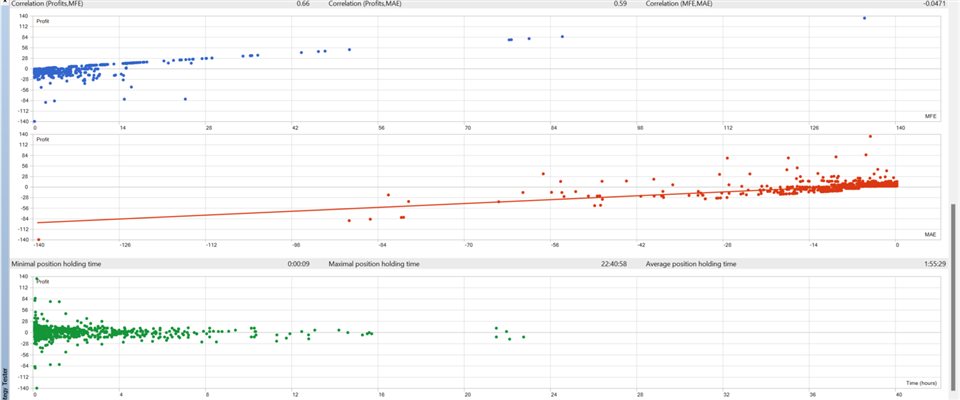The image size is (960, 400).
Task: Click the top green point at profit 140
Action: (x=37, y=279)
